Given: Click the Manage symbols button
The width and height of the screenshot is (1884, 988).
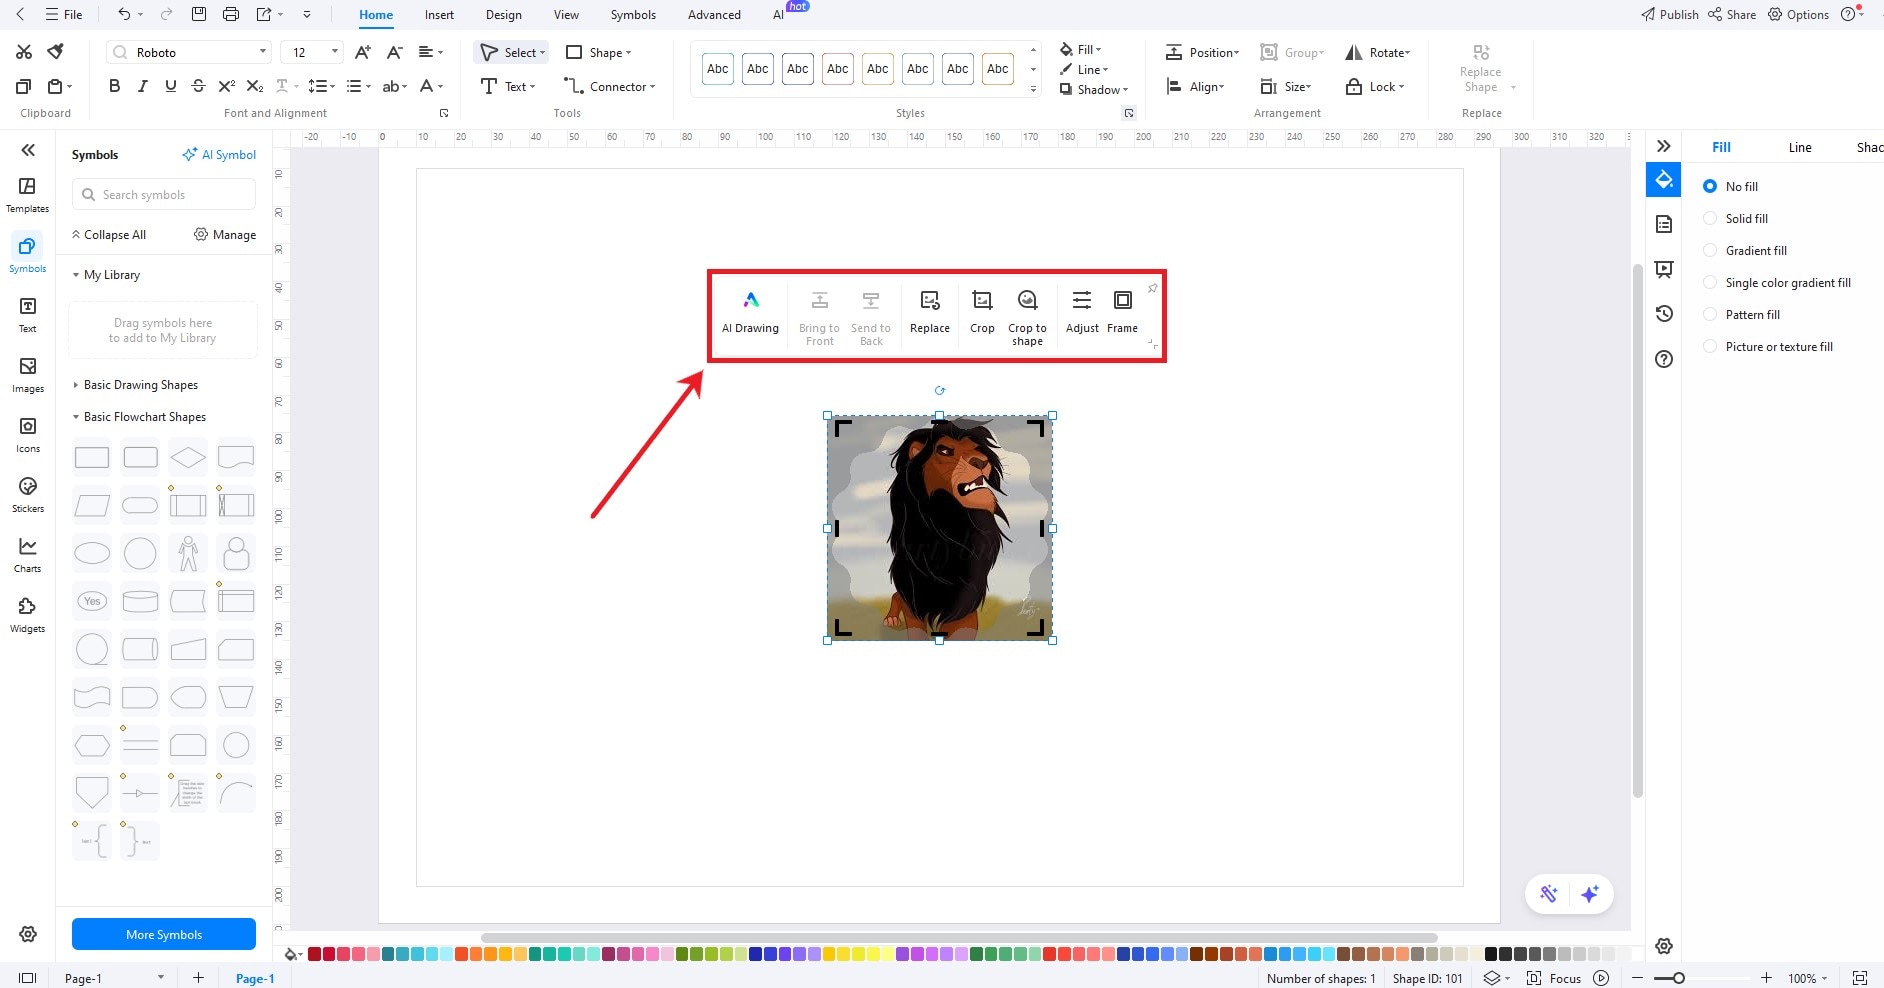Looking at the screenshot, I should pyautogui.click(x=225, y=234).
